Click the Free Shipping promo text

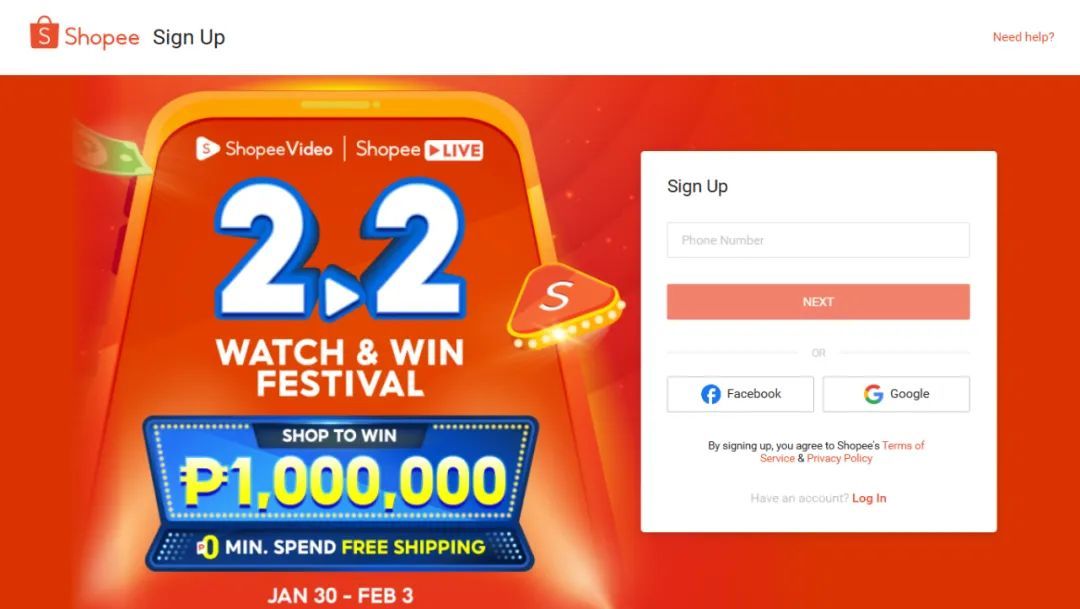pyautogui.click(x=413, y=547)
